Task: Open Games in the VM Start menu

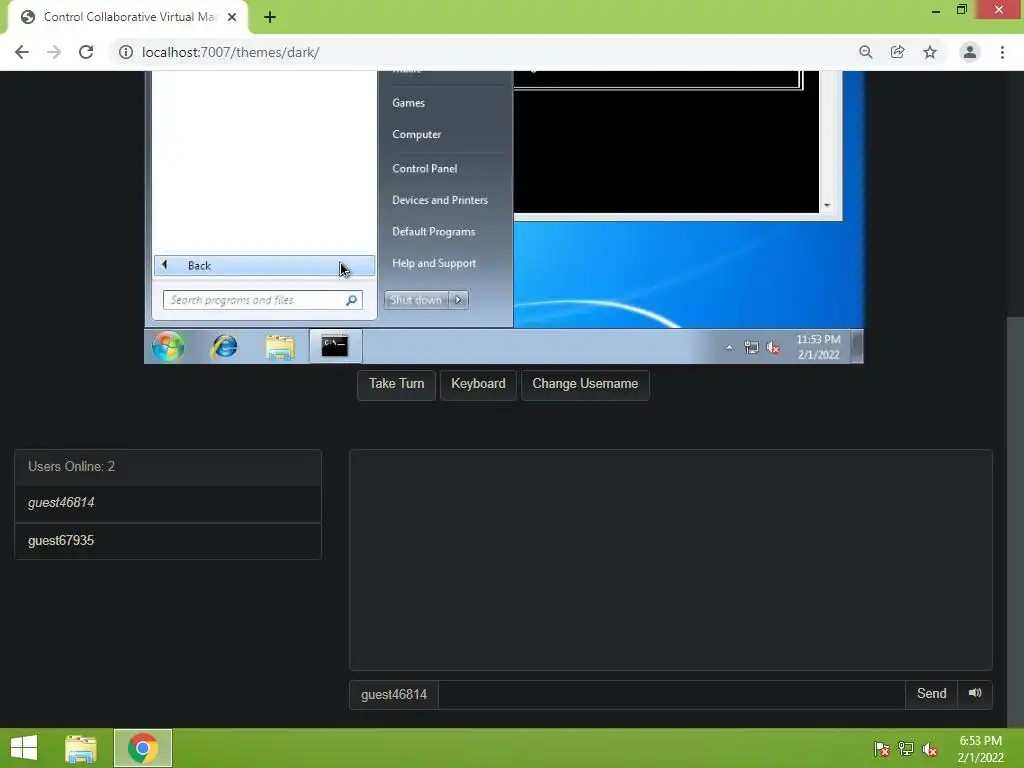Action: click(x=408, y=103)
